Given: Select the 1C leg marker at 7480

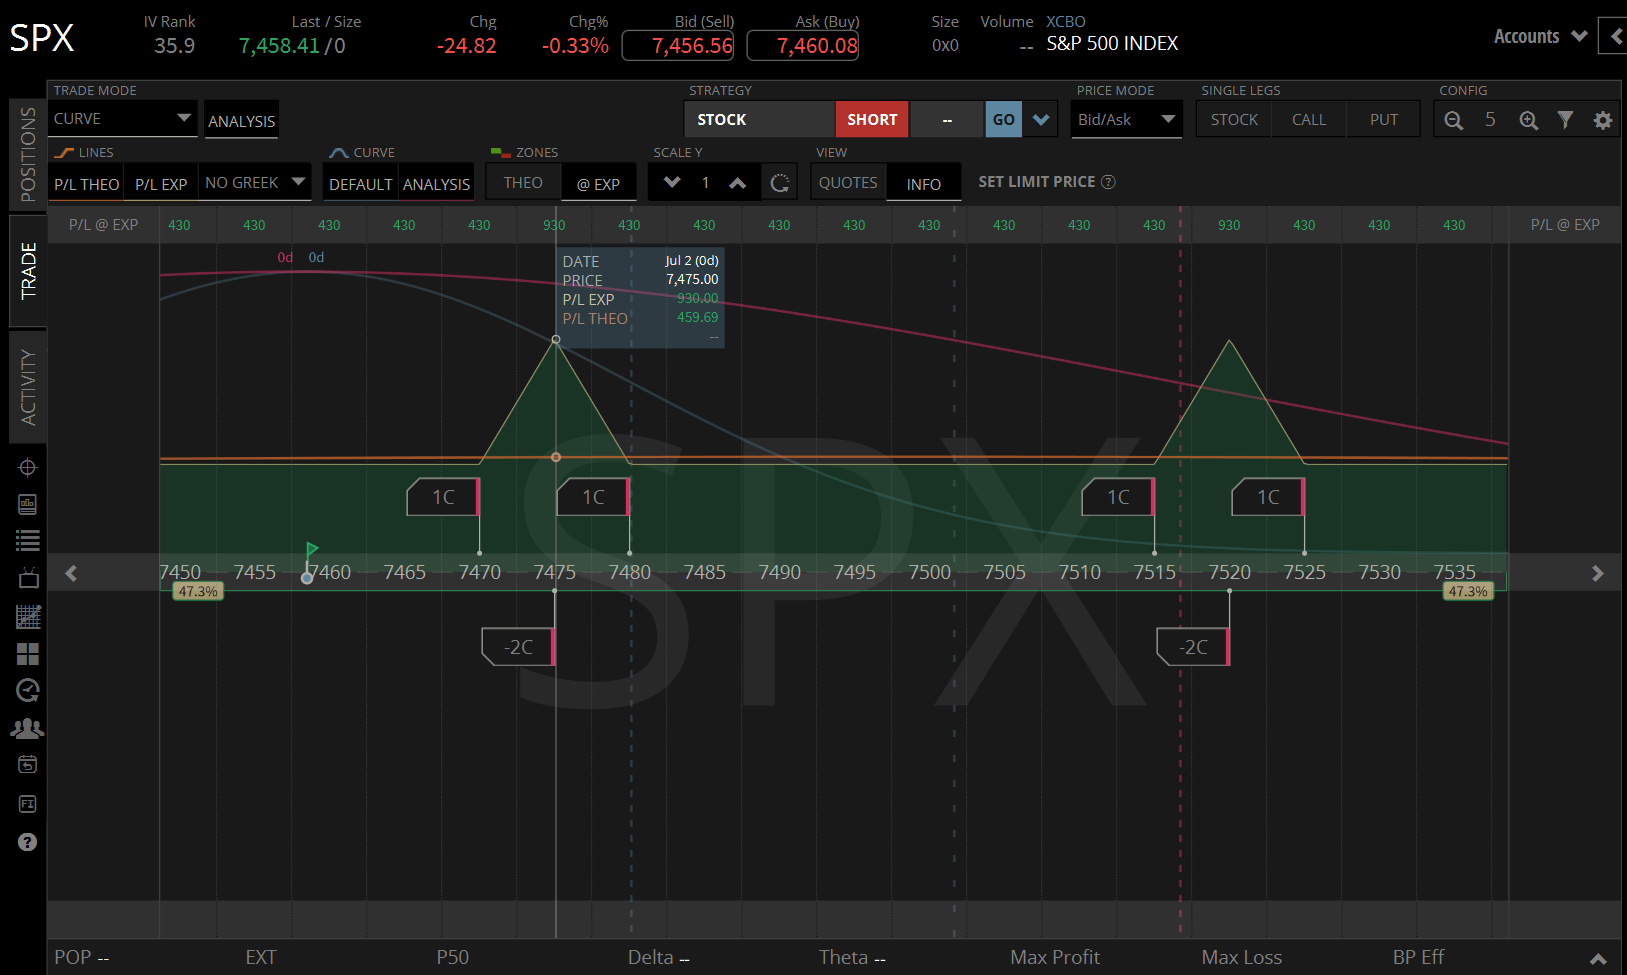Looking at the screenshot, I should click(x=594, y=497).
